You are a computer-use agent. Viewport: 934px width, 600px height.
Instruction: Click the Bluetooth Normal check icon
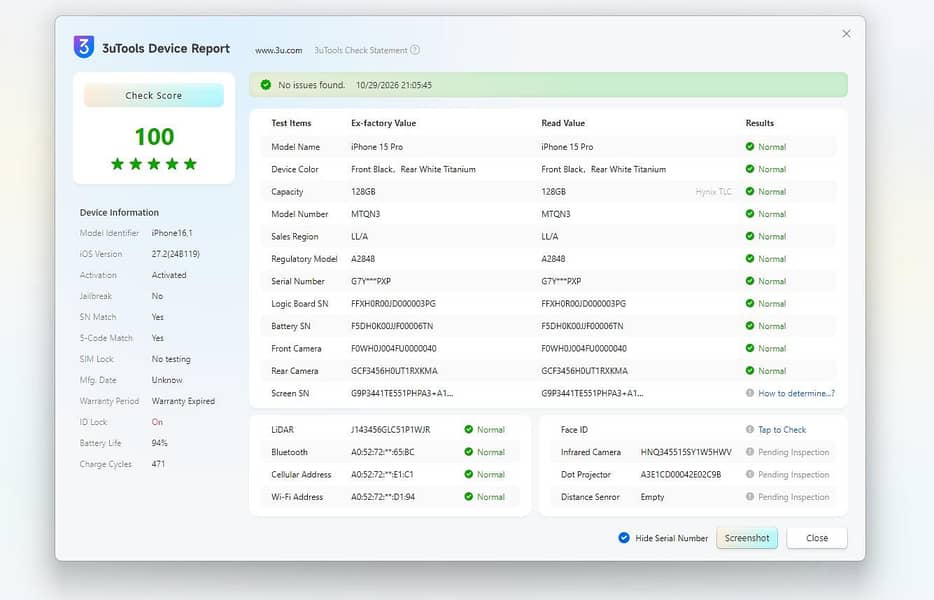(469, 452)
